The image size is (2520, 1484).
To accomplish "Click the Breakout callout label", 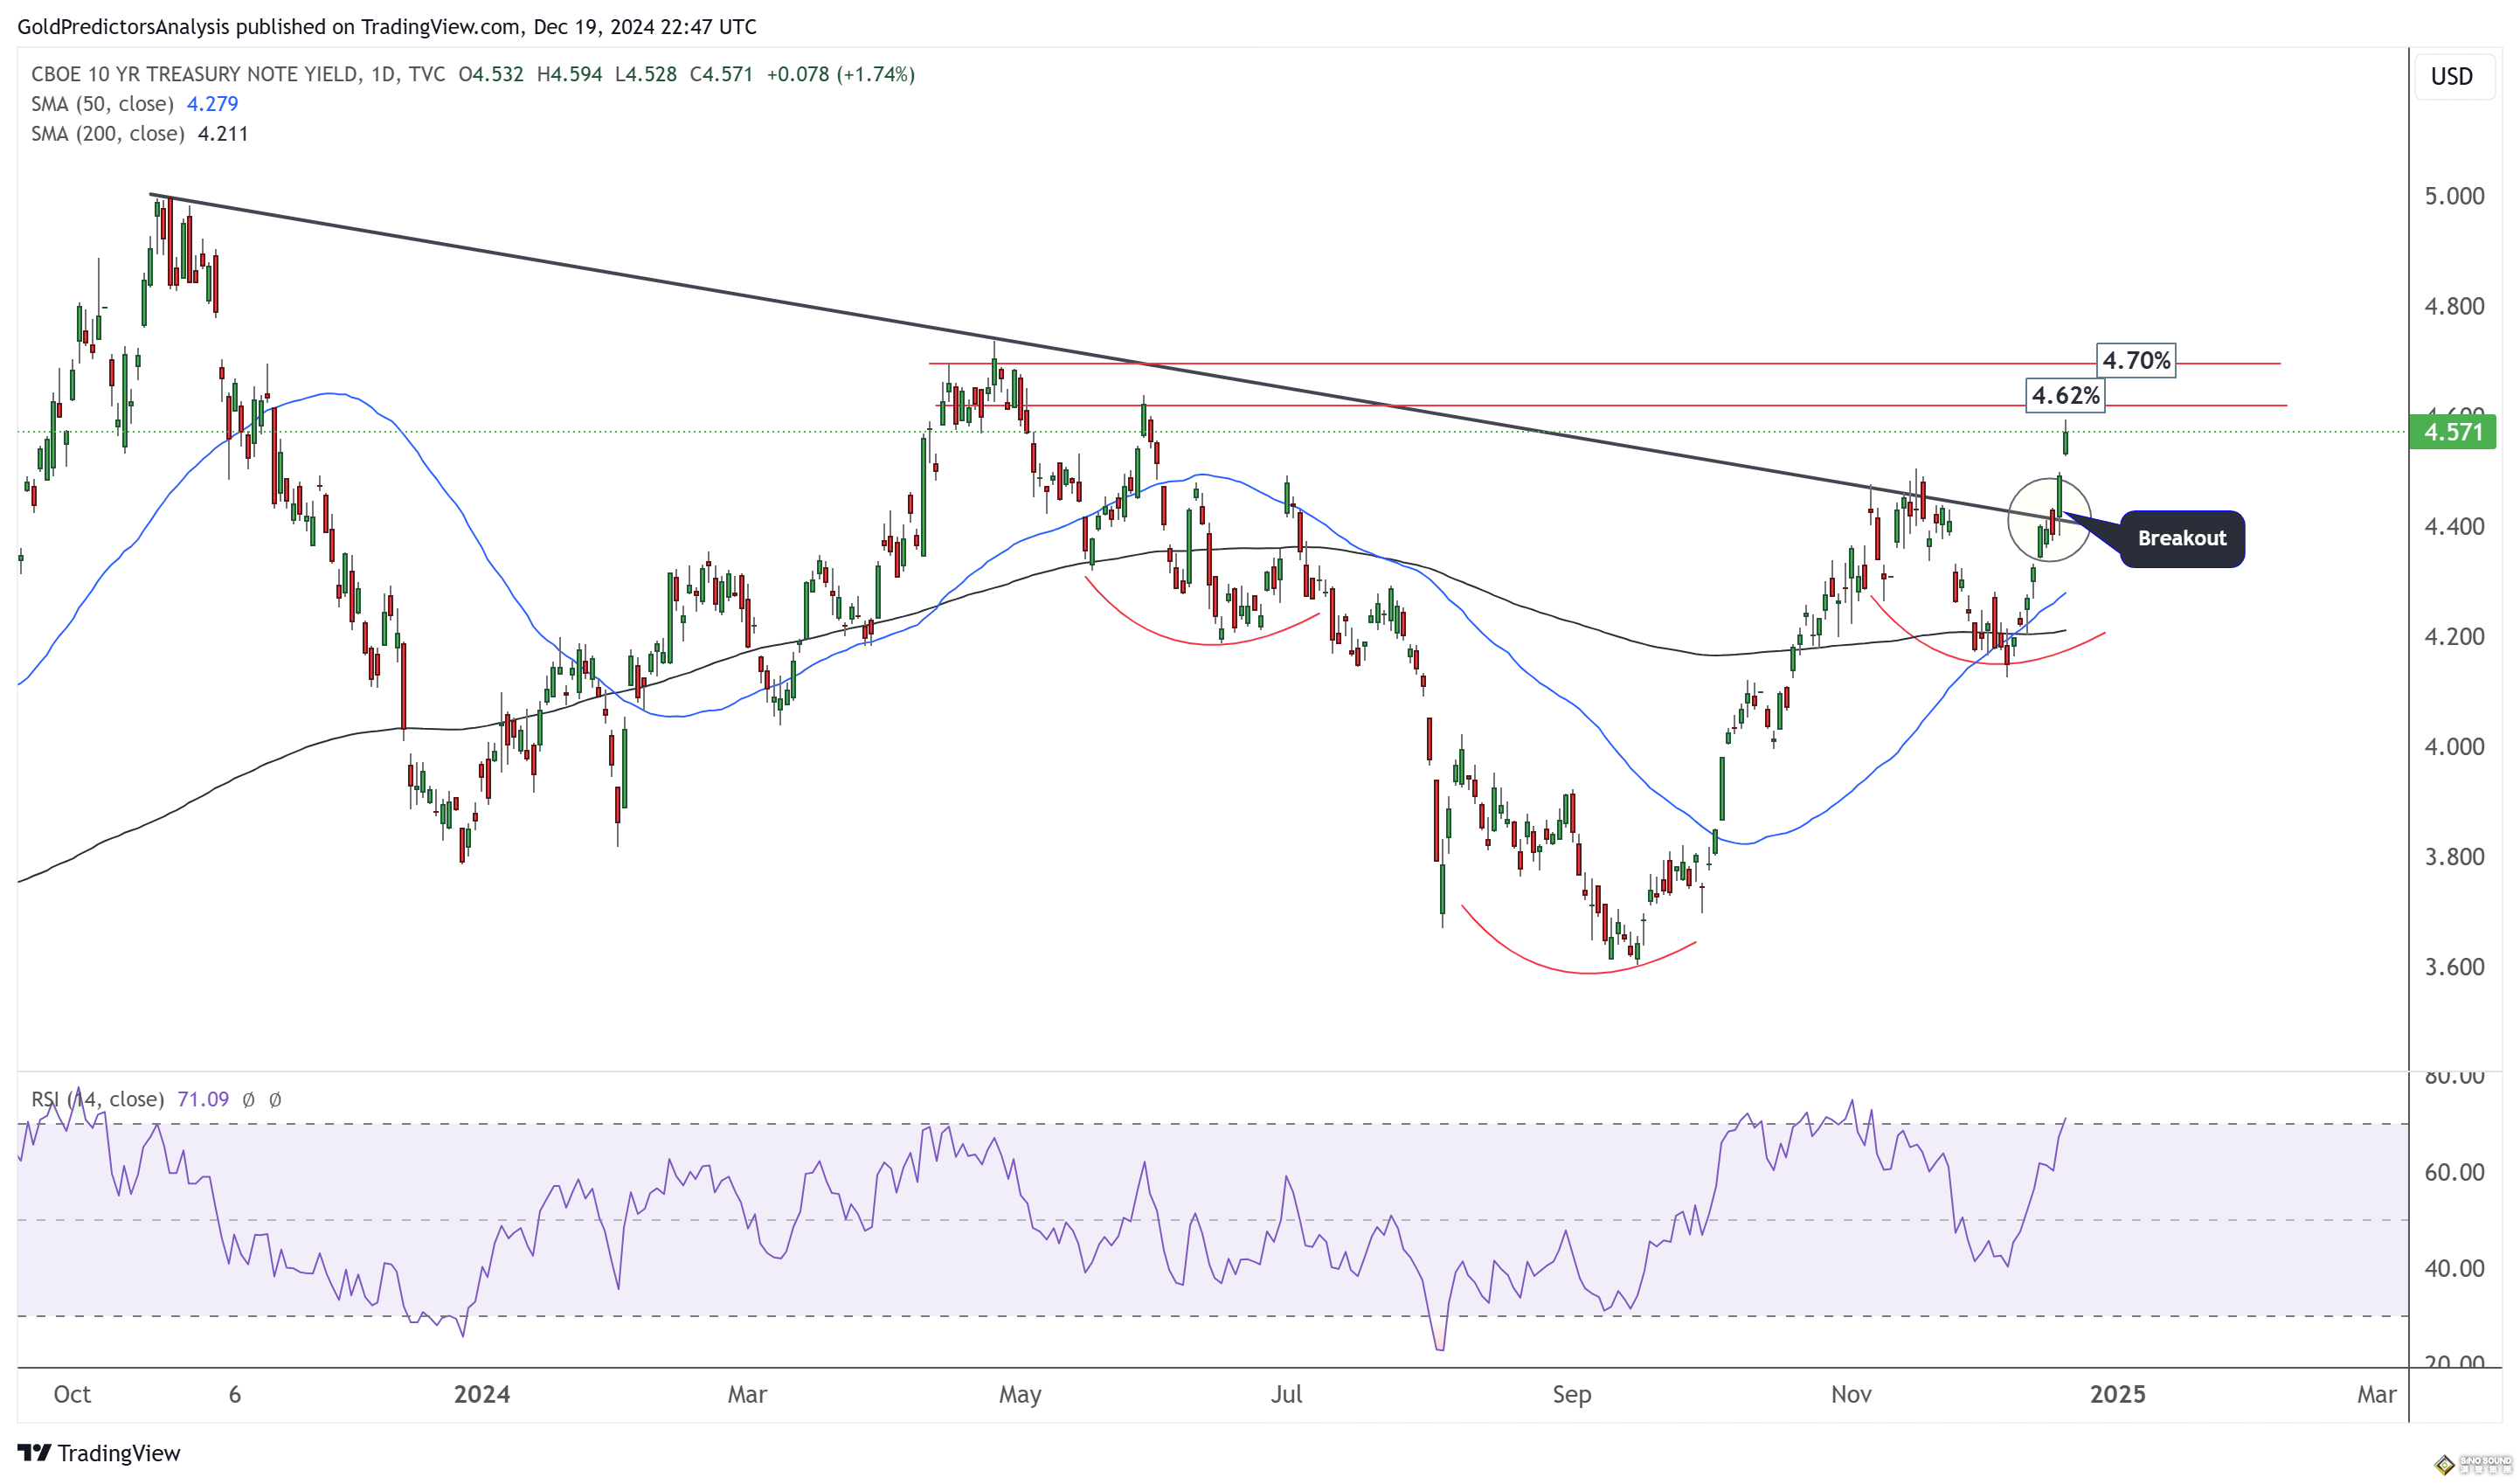I will (2181, 538).
